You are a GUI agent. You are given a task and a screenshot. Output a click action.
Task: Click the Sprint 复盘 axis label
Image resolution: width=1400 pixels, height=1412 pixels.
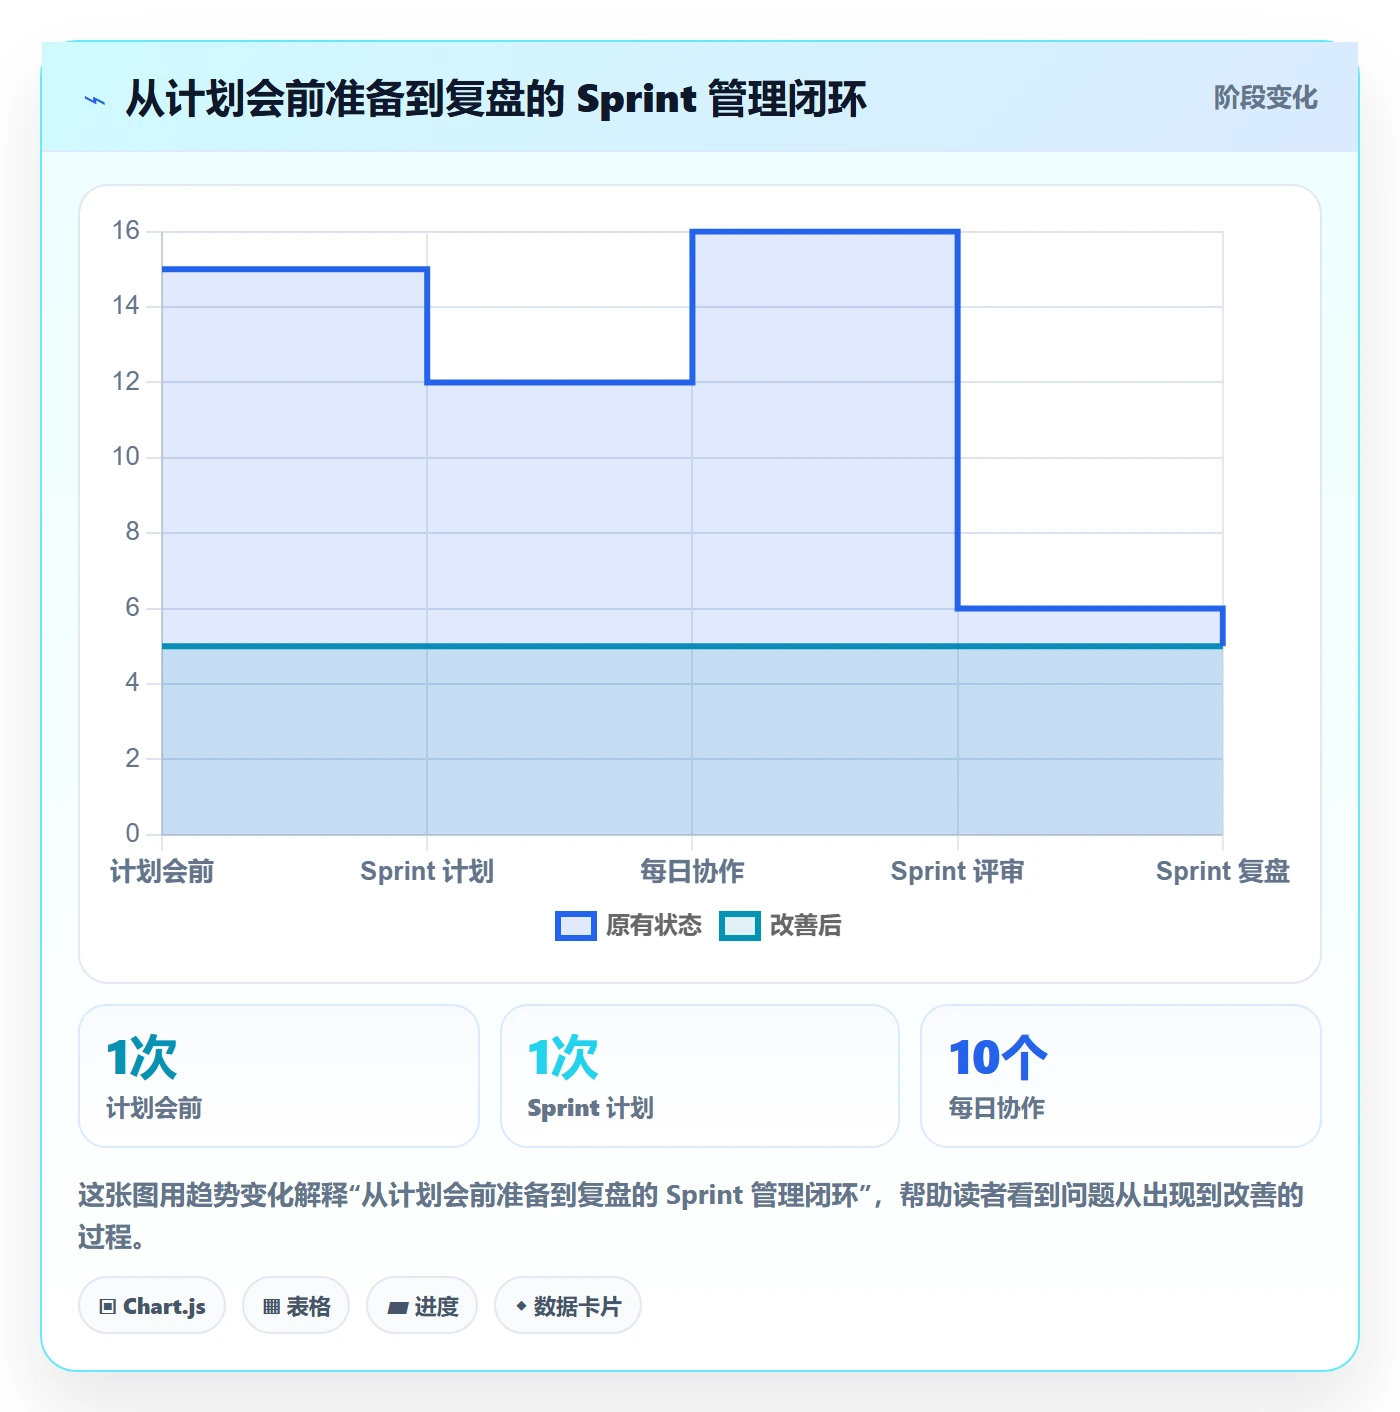(x=1223, y=872)
